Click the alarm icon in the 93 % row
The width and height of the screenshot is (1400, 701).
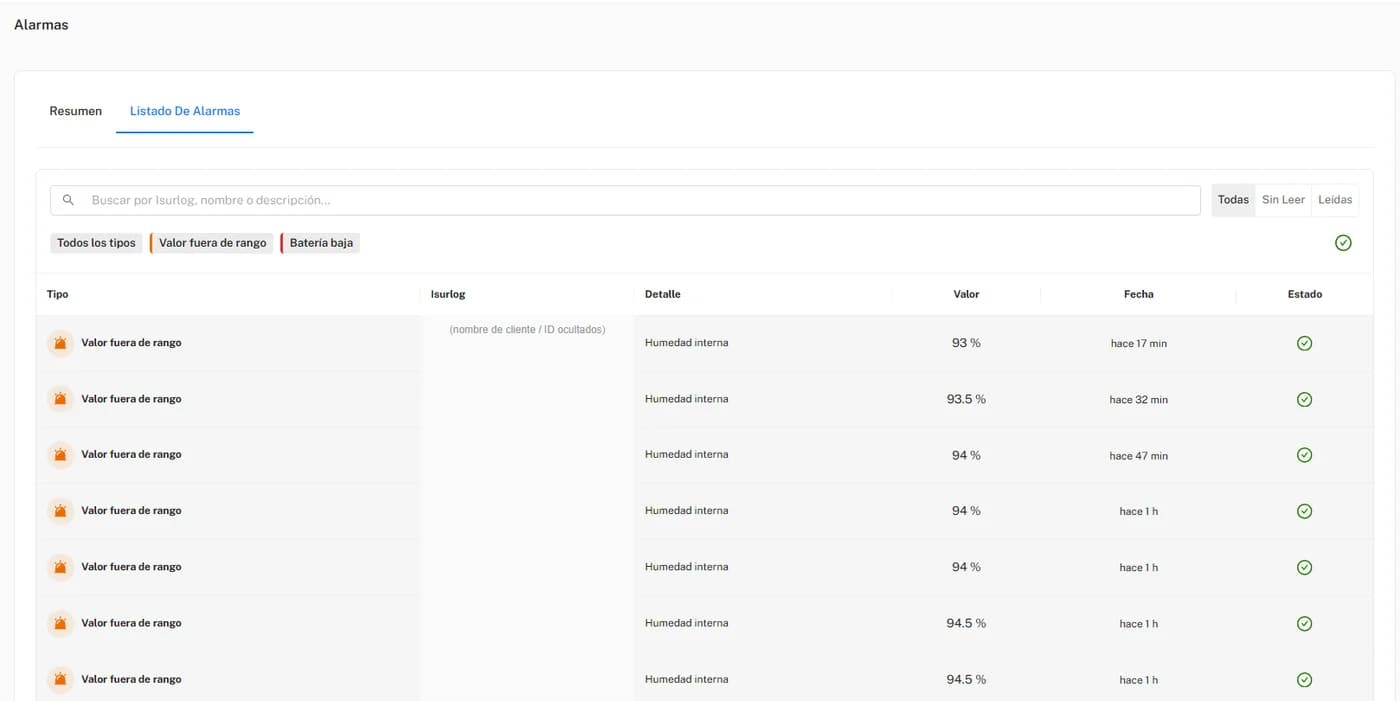[x=60, y=343]
